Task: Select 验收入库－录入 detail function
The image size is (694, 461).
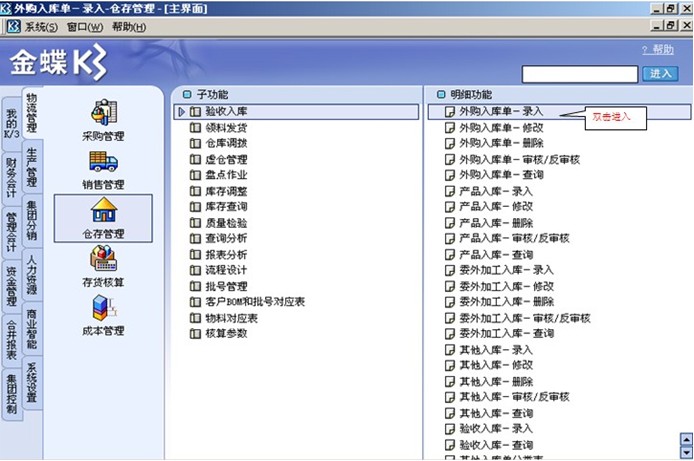Action: 496,428
